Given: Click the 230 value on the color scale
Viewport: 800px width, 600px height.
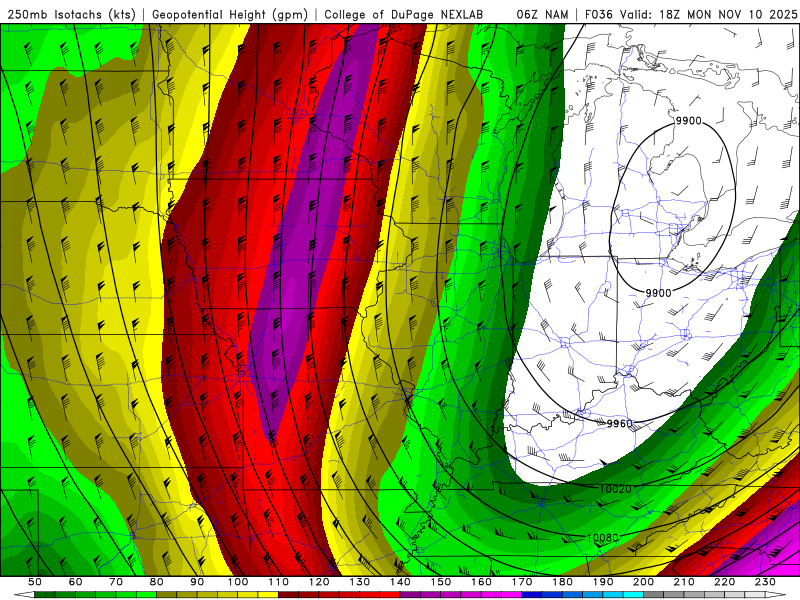Looking at the screenshot, I should 765,582.
